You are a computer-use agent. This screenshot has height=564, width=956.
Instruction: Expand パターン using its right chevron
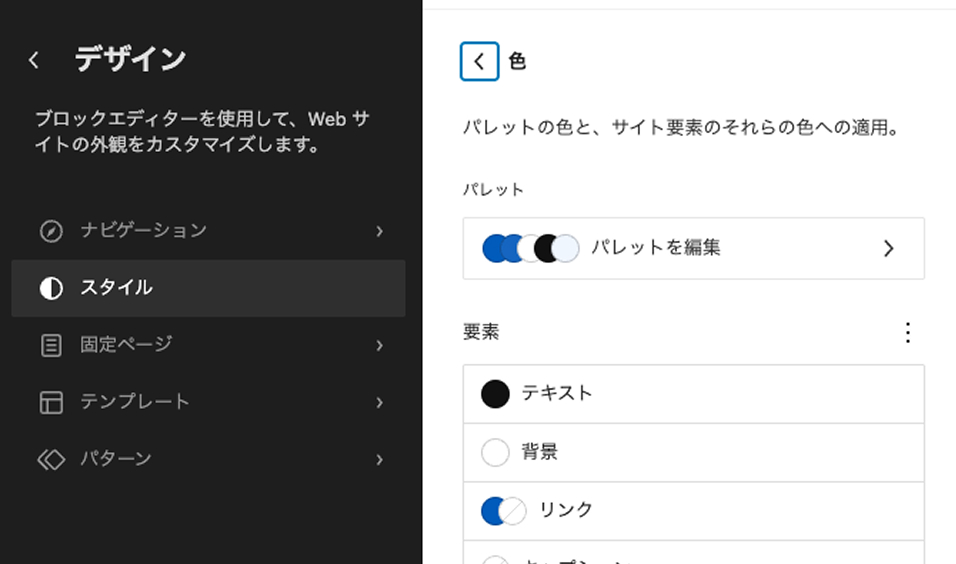(379, 460)
